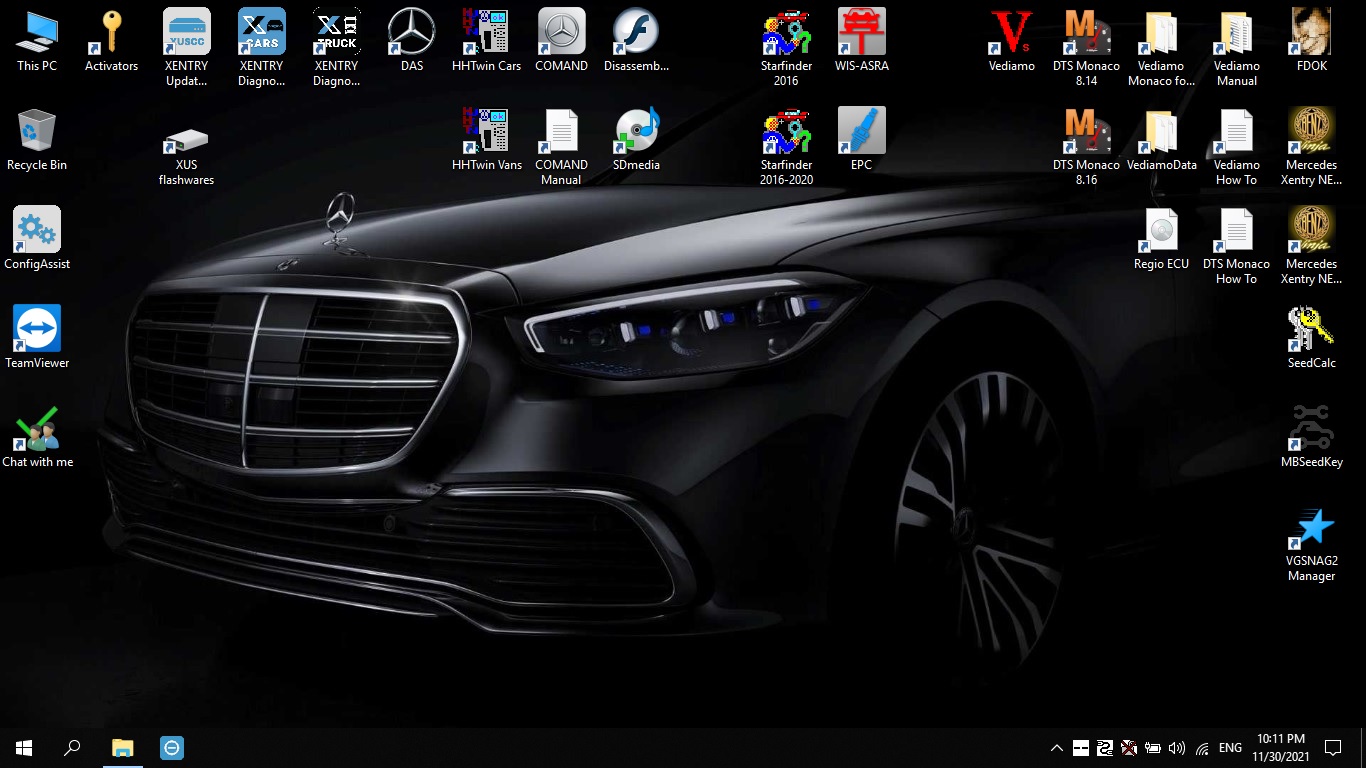
Task: Click the ENG language indicator
Action: (1230, 748)
